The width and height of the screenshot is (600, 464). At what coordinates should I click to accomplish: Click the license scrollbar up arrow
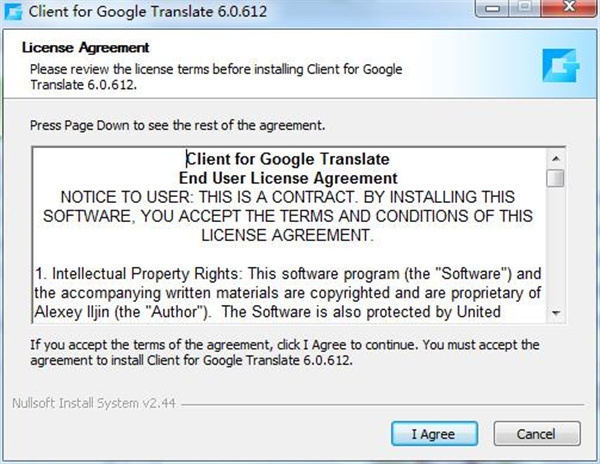[x=555, y=159]
